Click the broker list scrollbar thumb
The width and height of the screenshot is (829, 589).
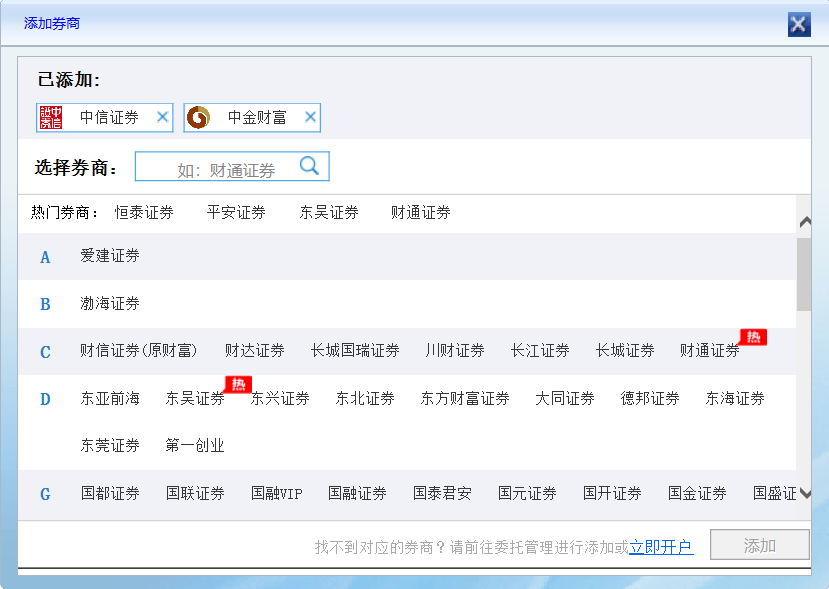pos(804,274)
